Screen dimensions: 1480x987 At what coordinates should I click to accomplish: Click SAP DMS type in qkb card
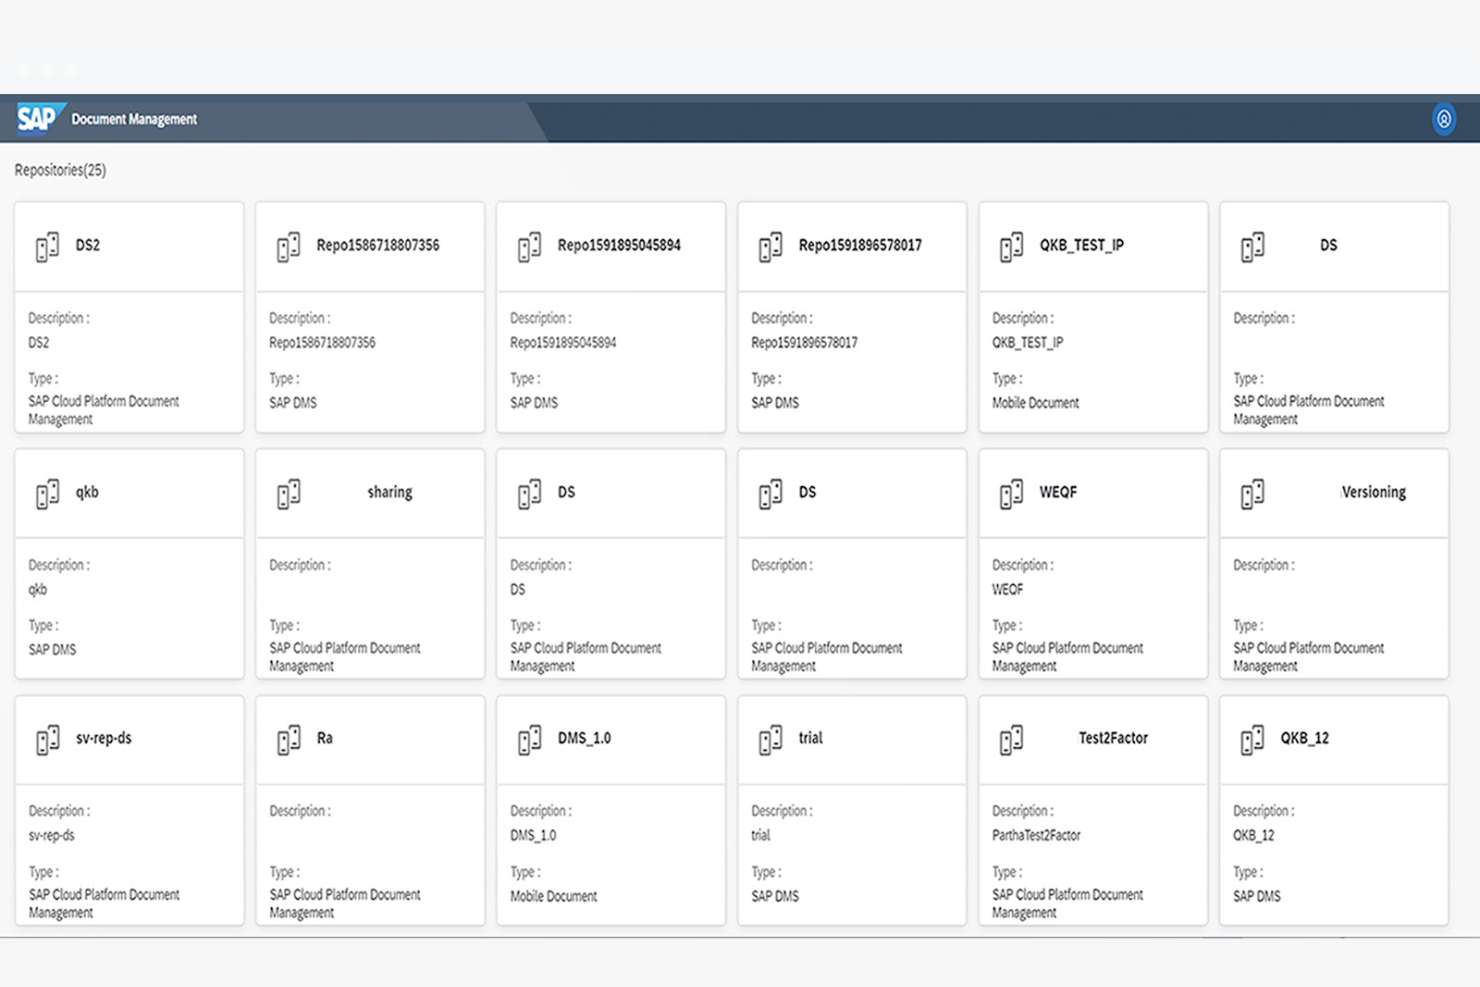[52, 650]
